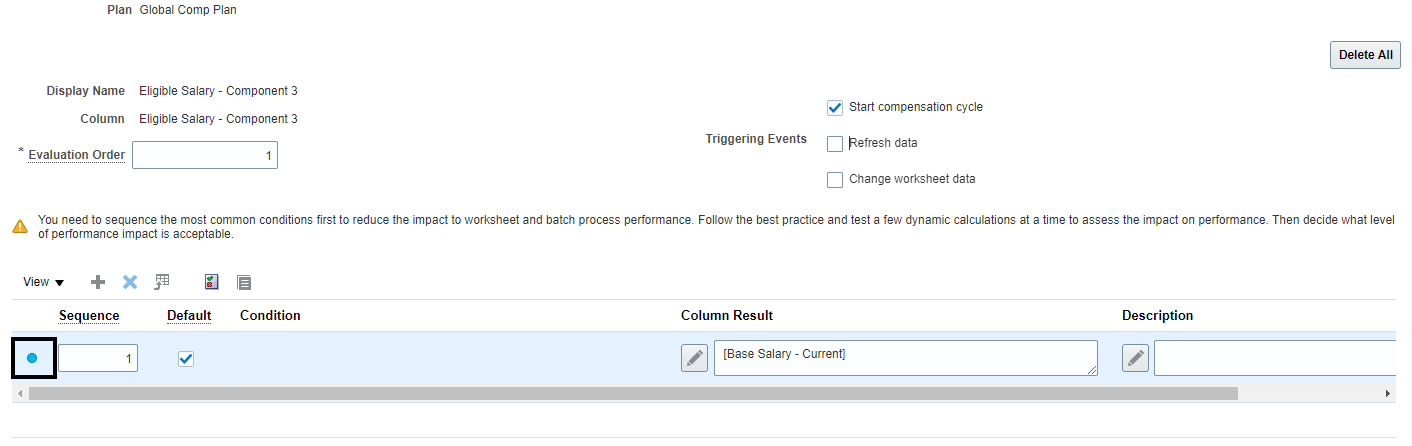Click the blue X delete row icon
Screen dimensions: 1412x446
(130, 282)
